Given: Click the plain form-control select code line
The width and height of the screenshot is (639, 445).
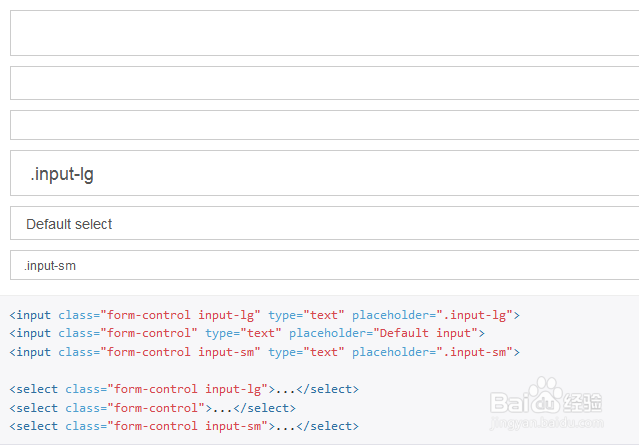Looking at the screenshot, I should [x=152, y=408].
